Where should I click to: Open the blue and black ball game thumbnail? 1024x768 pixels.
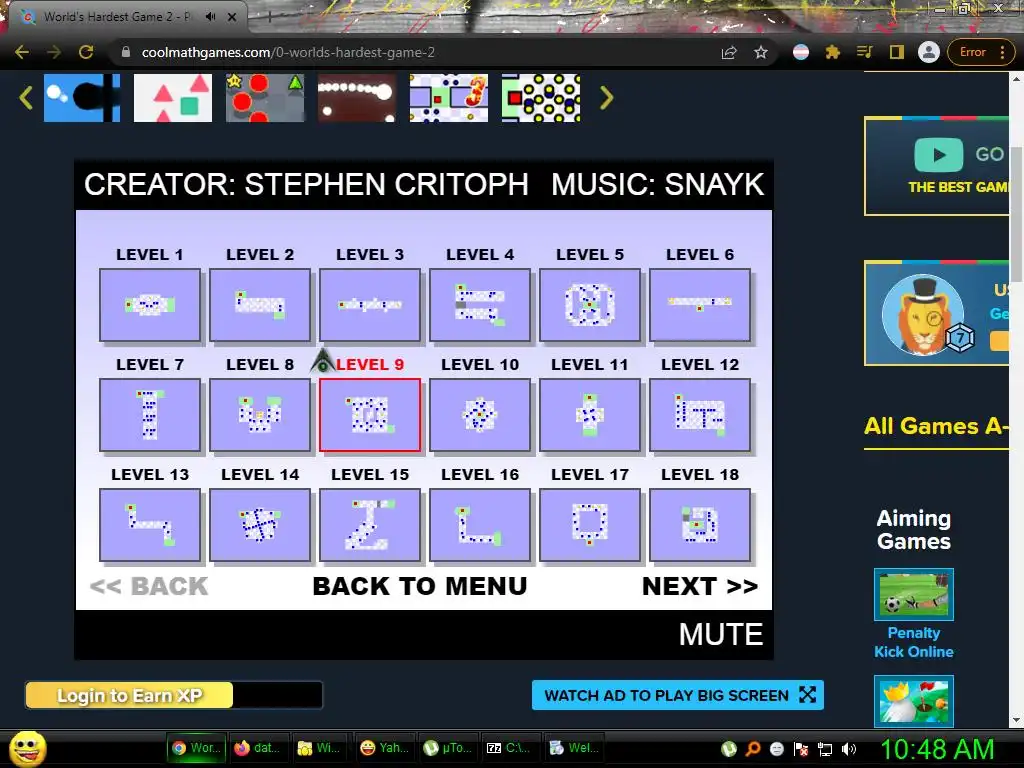pyautogui.click(x=82, y=98)
